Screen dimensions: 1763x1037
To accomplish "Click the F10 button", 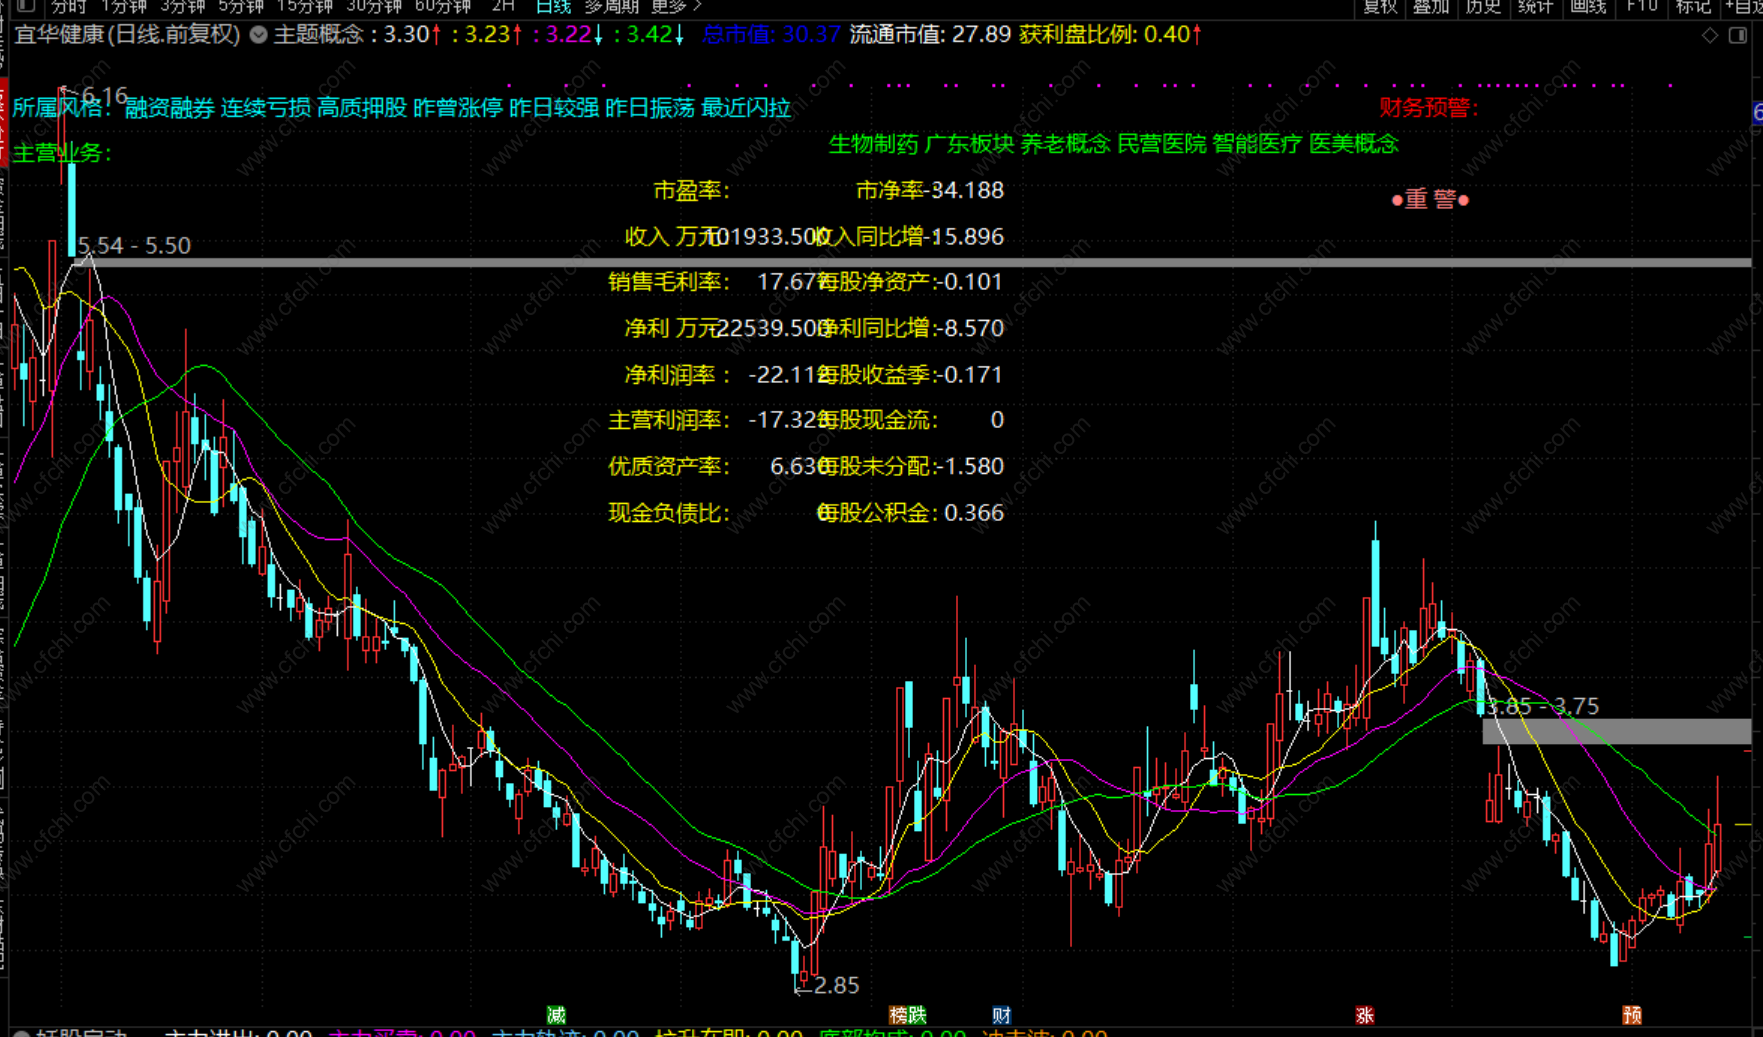I will tap(1641, 6).
